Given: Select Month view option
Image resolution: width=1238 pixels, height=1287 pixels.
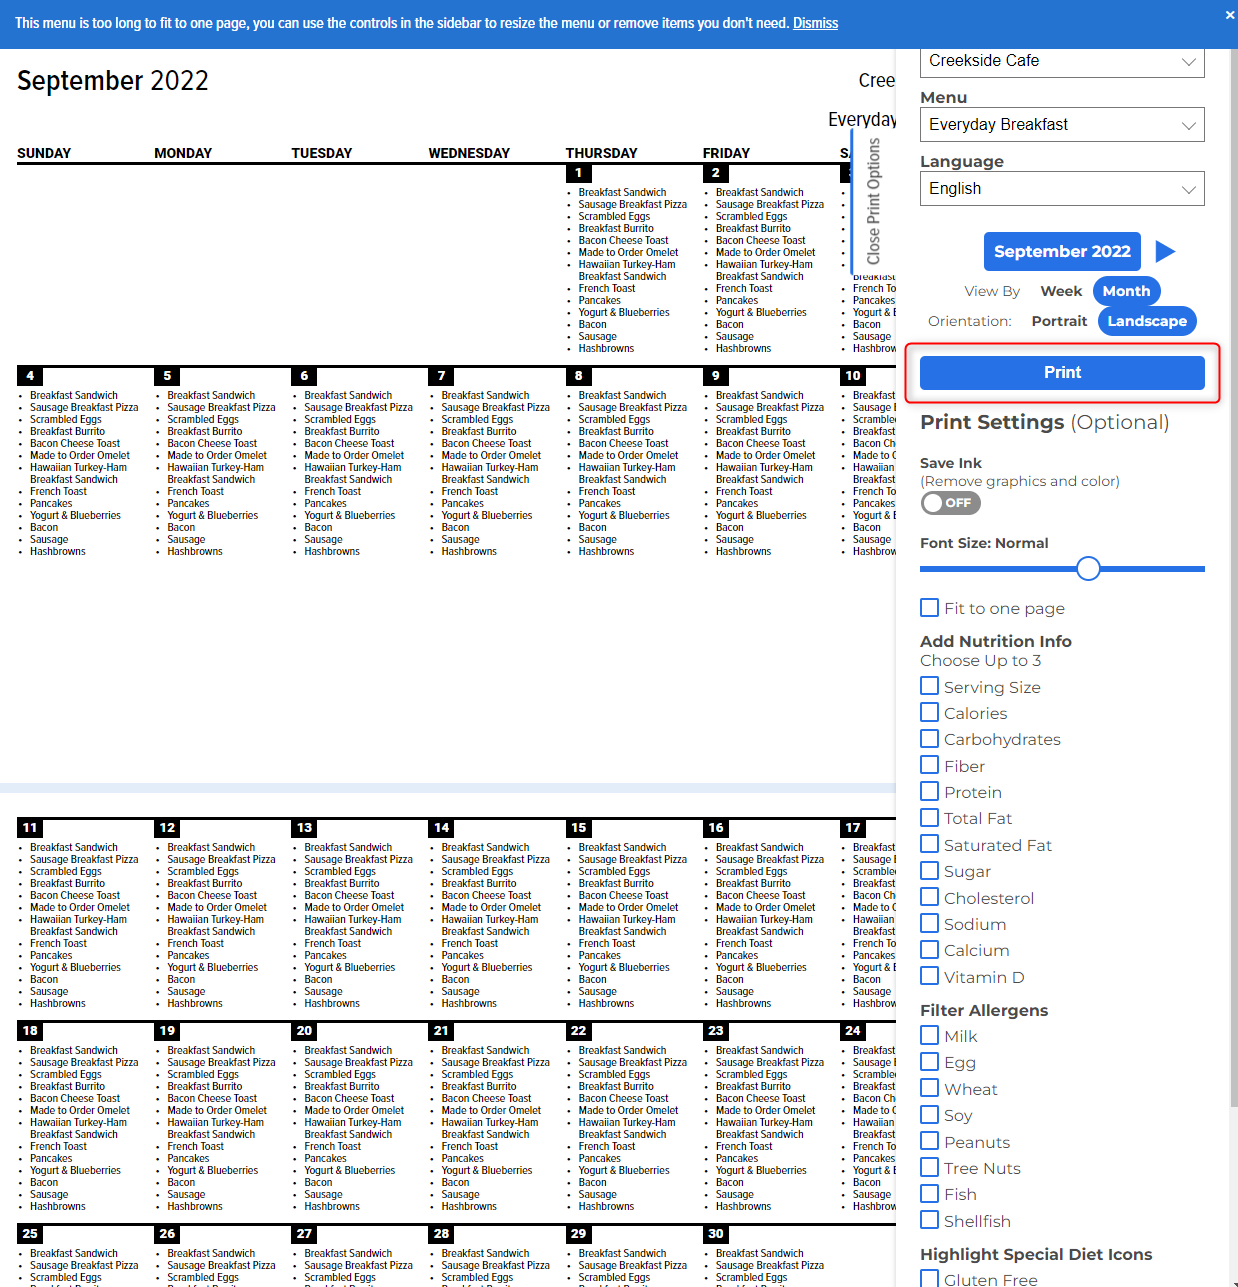Looking at the screenshot, I should (x=1126, y=291).
